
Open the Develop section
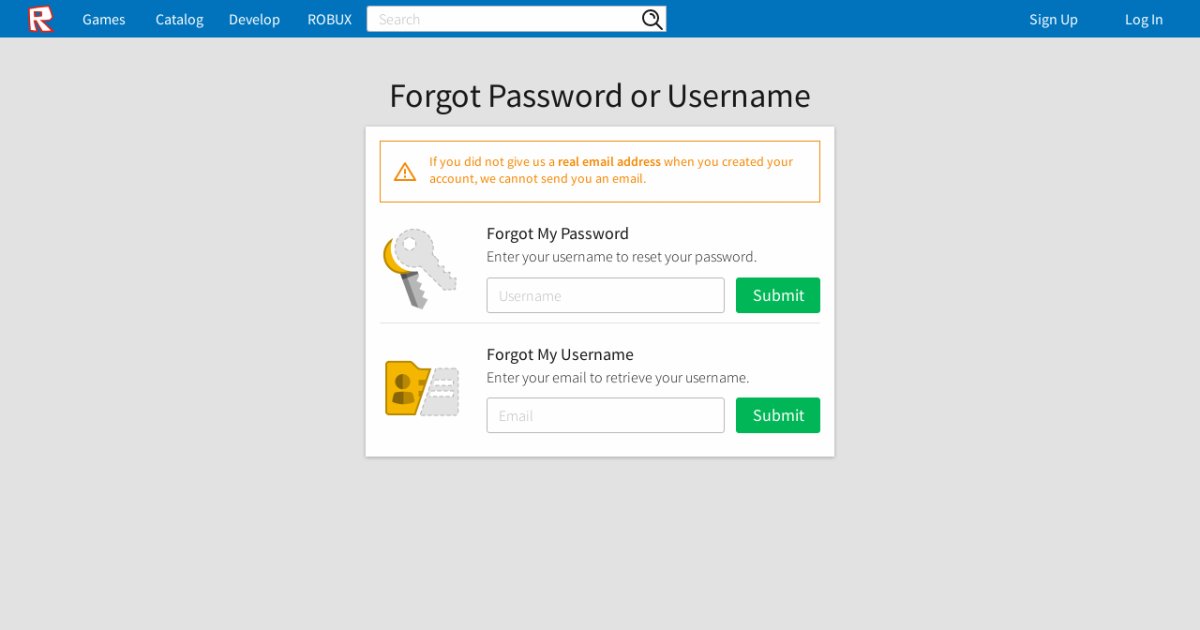pos(254,19)
